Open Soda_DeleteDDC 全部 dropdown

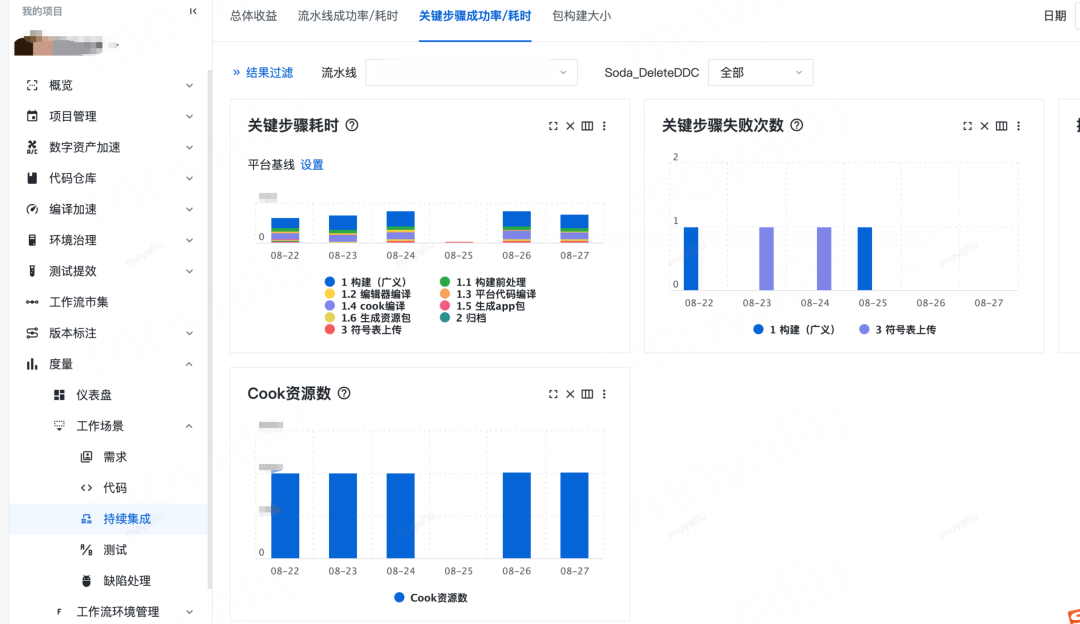760,72
